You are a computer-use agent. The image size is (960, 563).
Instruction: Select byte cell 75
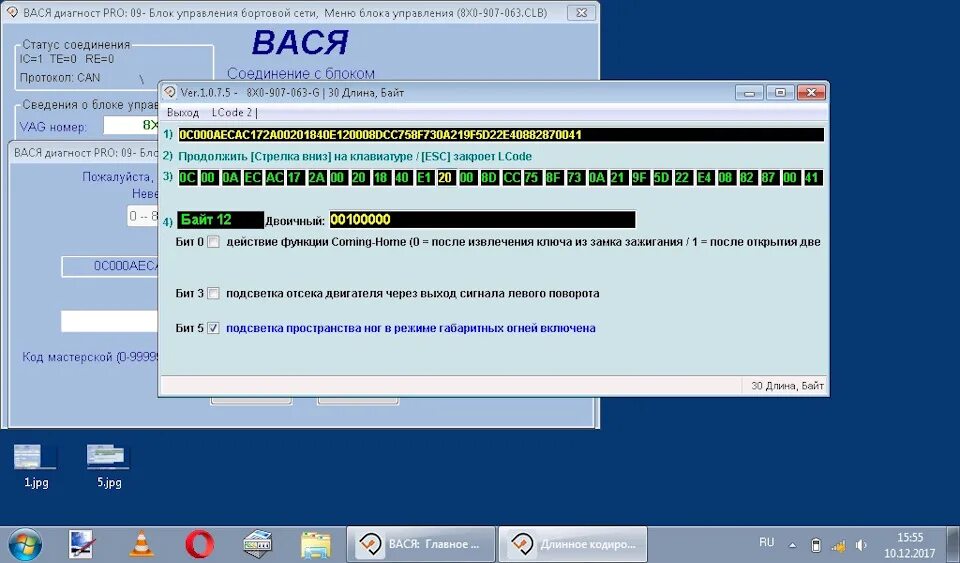coord(531,178)
